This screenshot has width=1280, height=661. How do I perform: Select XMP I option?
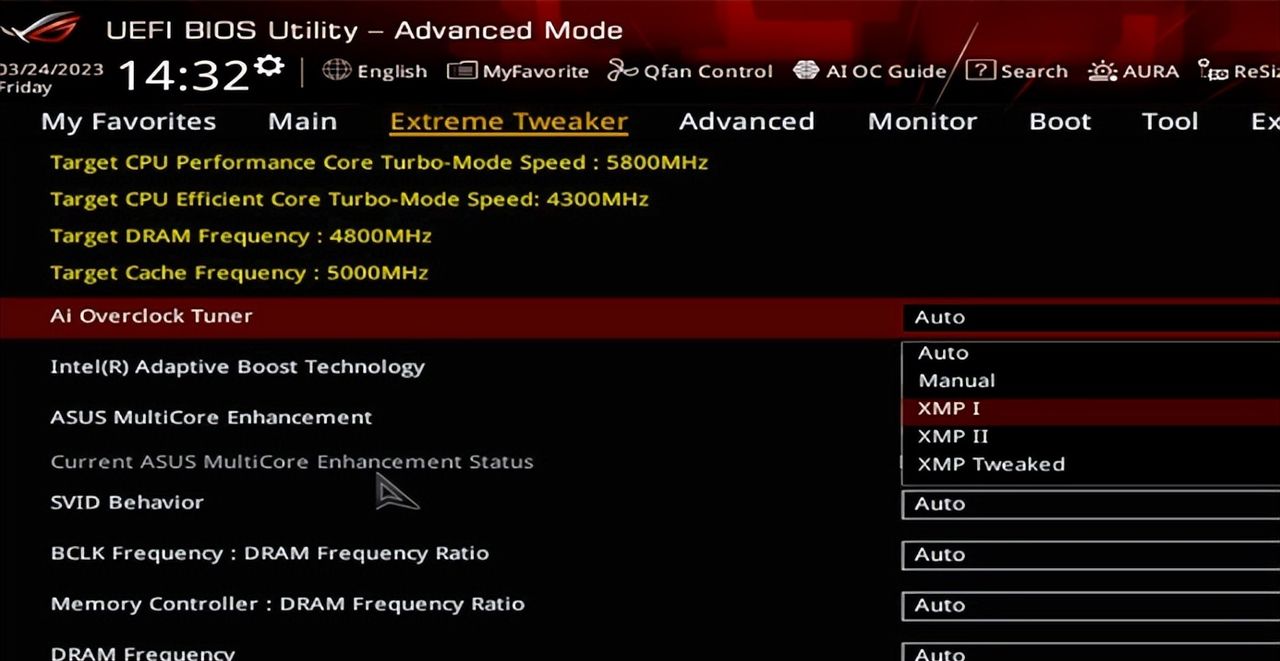pyautogui.click(x=1090, y=408)
